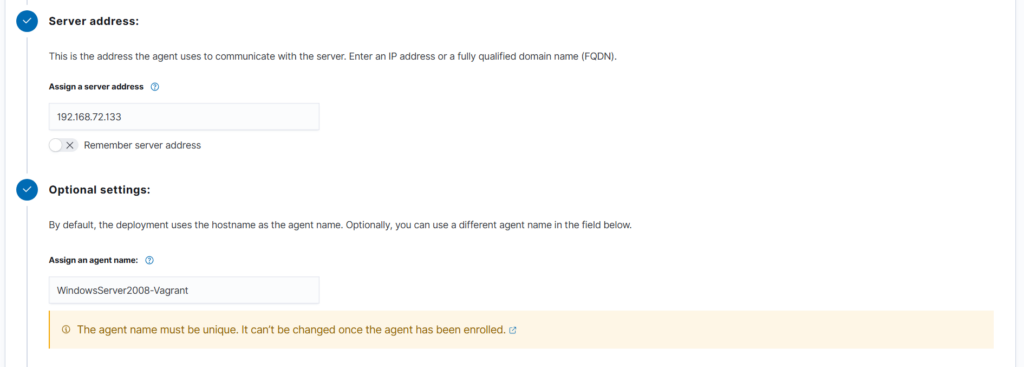
Task: Click the X mark inside the Remember switch
Action: [x=70, y=146]
